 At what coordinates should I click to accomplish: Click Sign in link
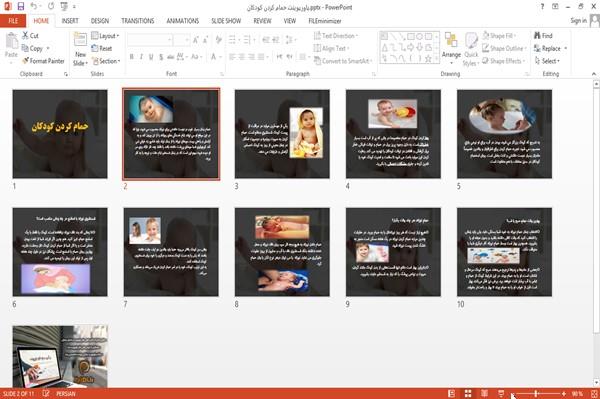pos(578,21)
